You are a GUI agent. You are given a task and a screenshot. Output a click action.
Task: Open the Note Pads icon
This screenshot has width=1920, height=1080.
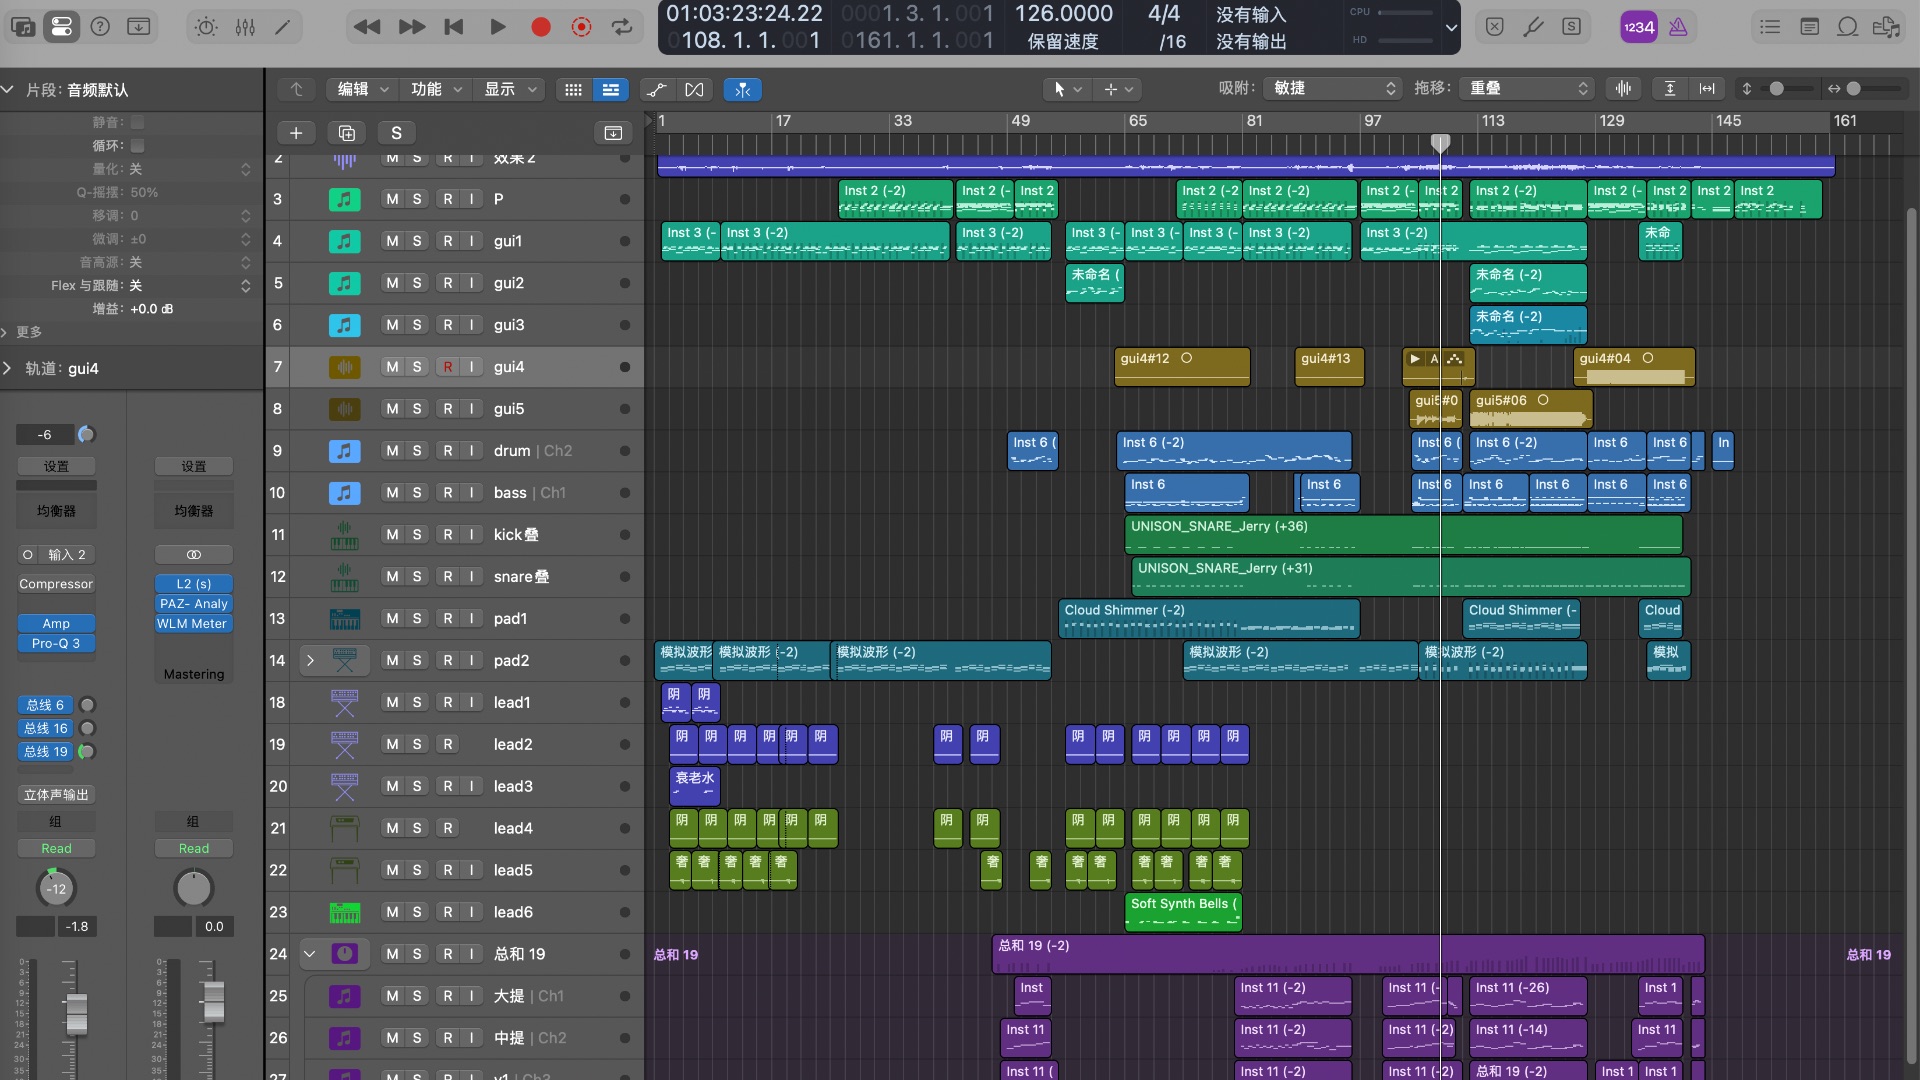(1809, 27)
